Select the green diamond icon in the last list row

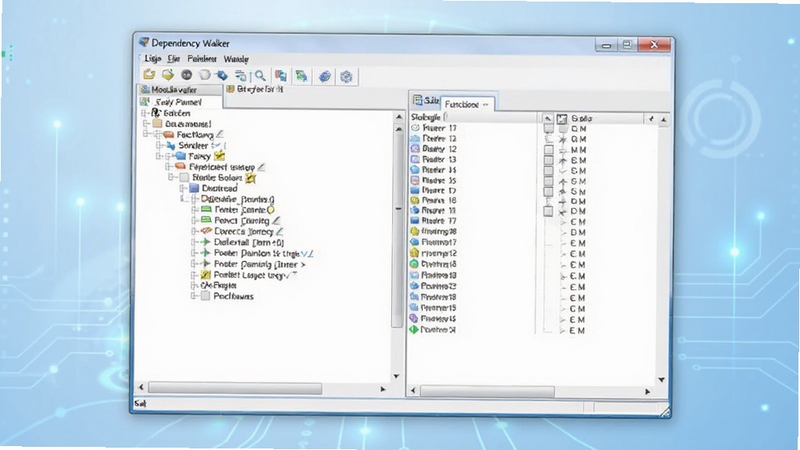(x=414, y=330)
